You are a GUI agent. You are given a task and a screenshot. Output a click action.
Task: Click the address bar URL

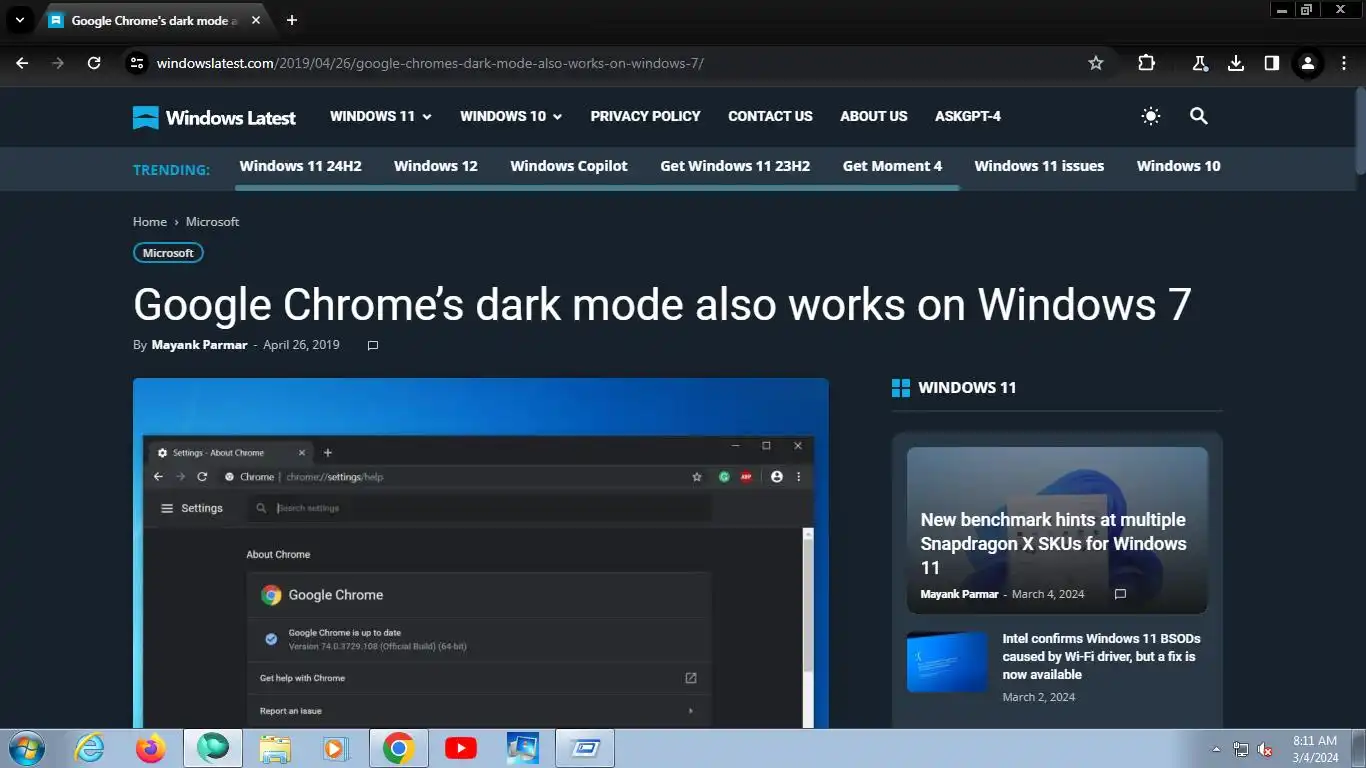coord(430,63)
